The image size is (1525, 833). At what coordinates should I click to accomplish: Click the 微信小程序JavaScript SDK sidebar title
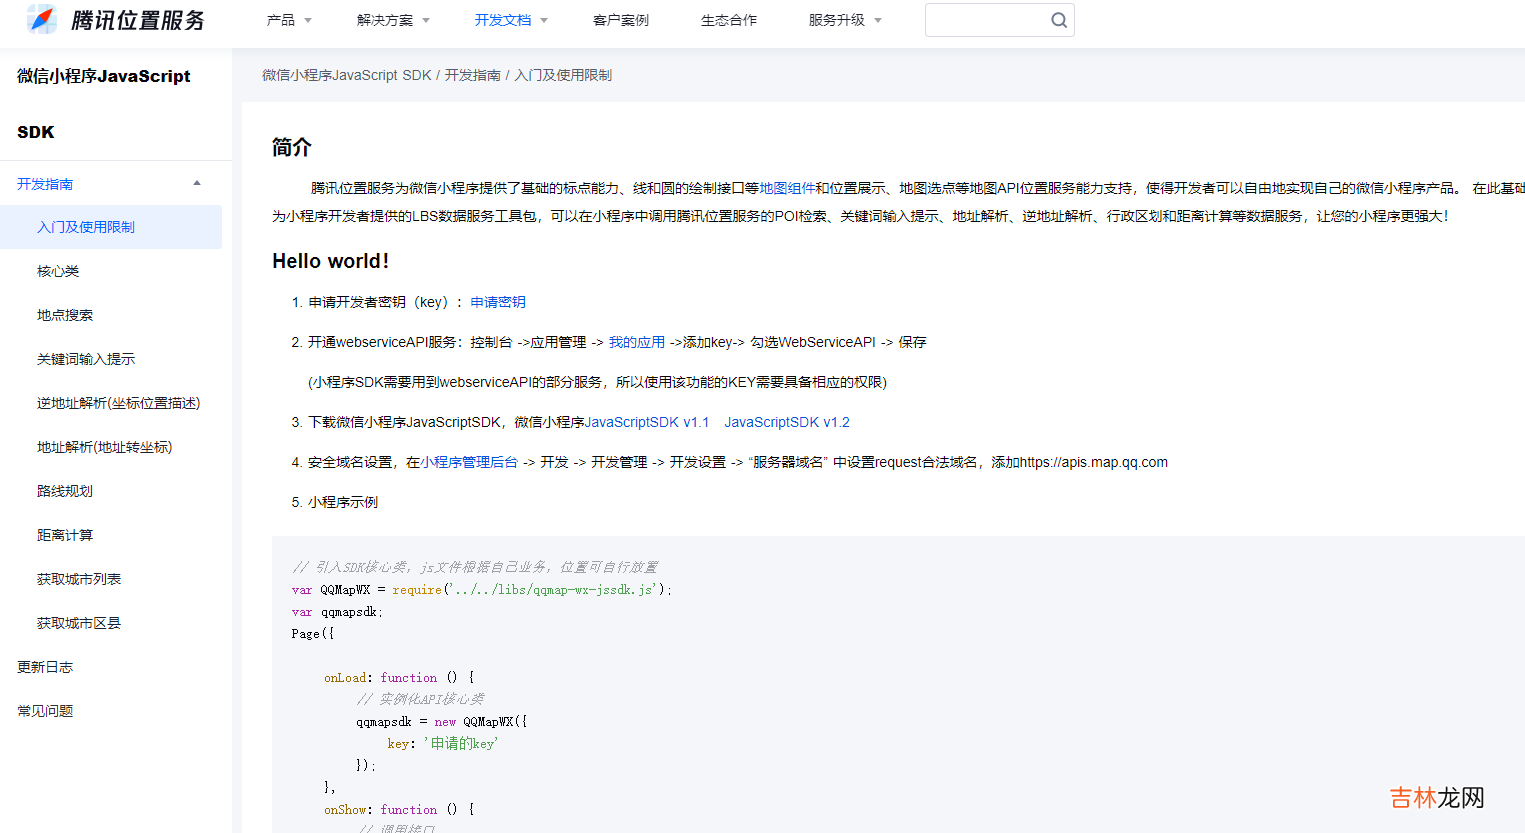point(104,104)
